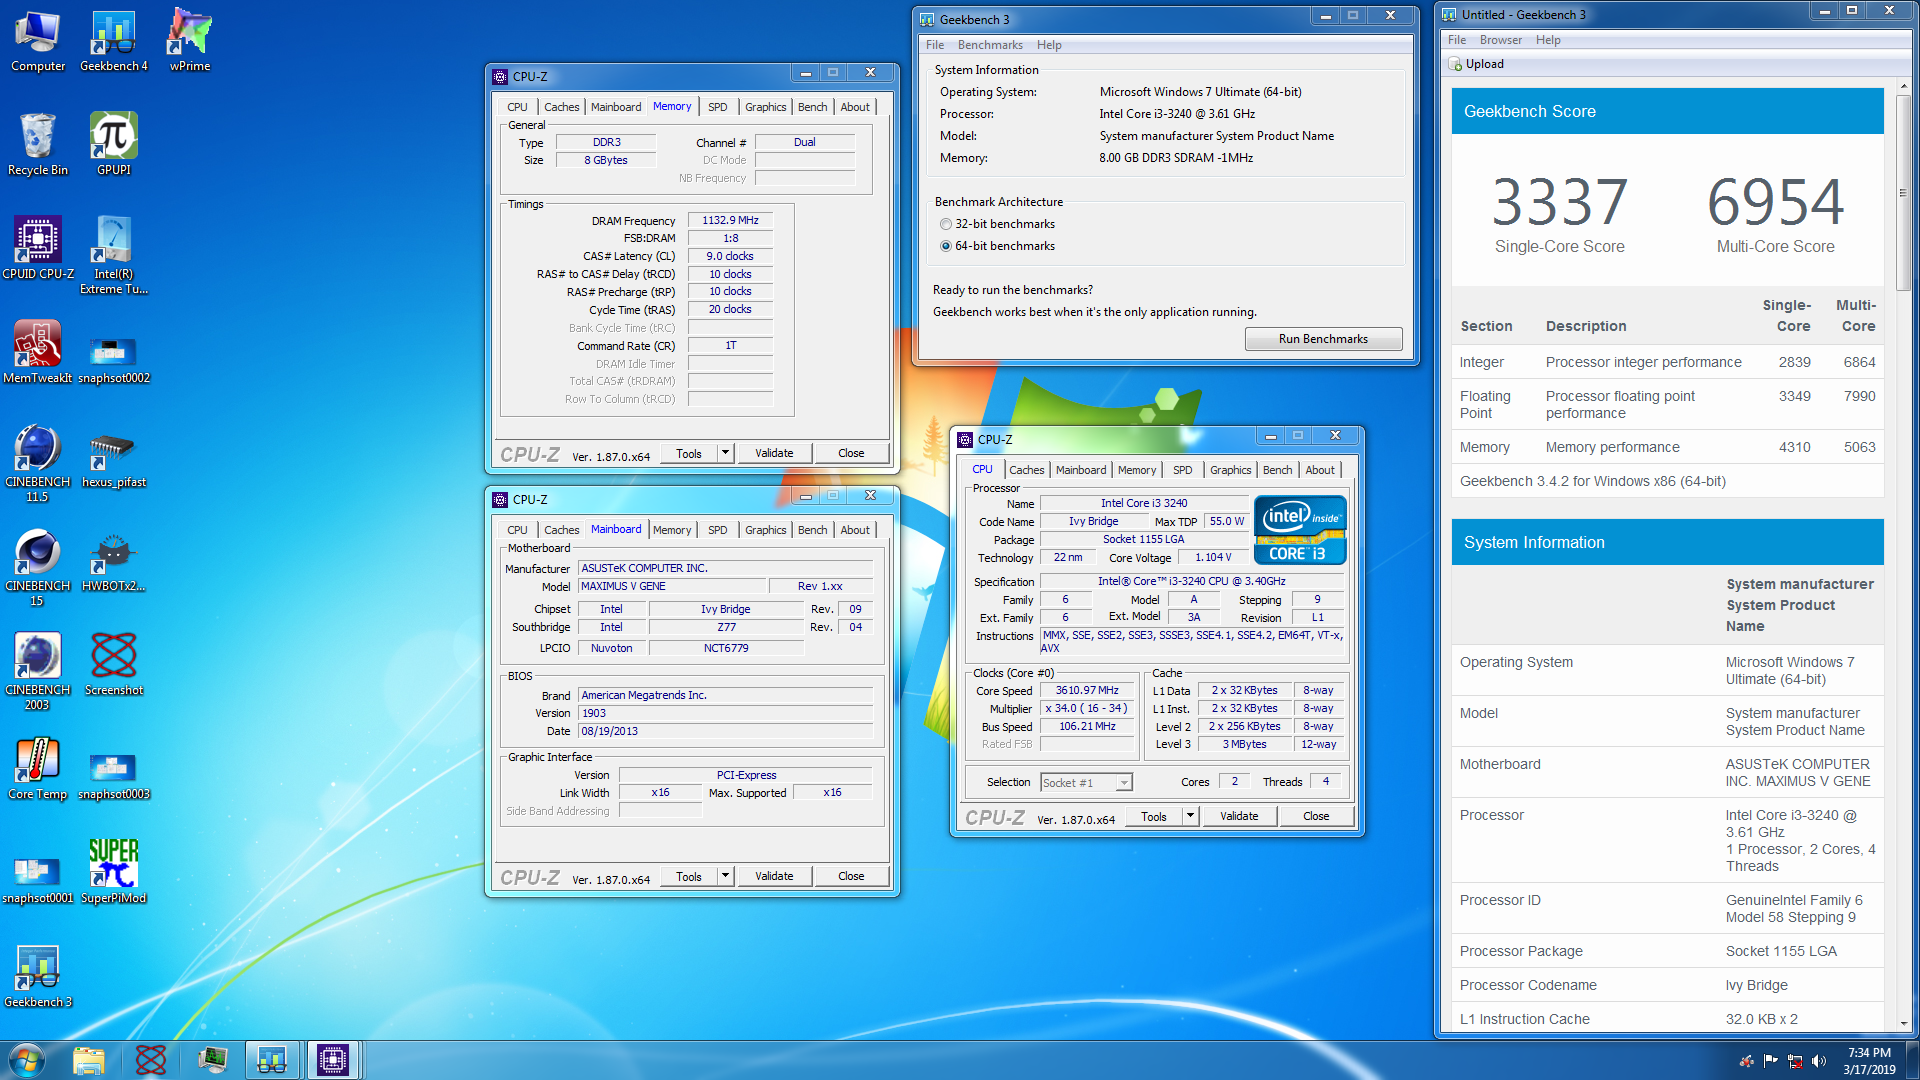Image resolution: width=1920 pixels, height=1080 pixels.
Task: Open the Benchmarks menu in Geekbench 3
Action: [990, 45]
